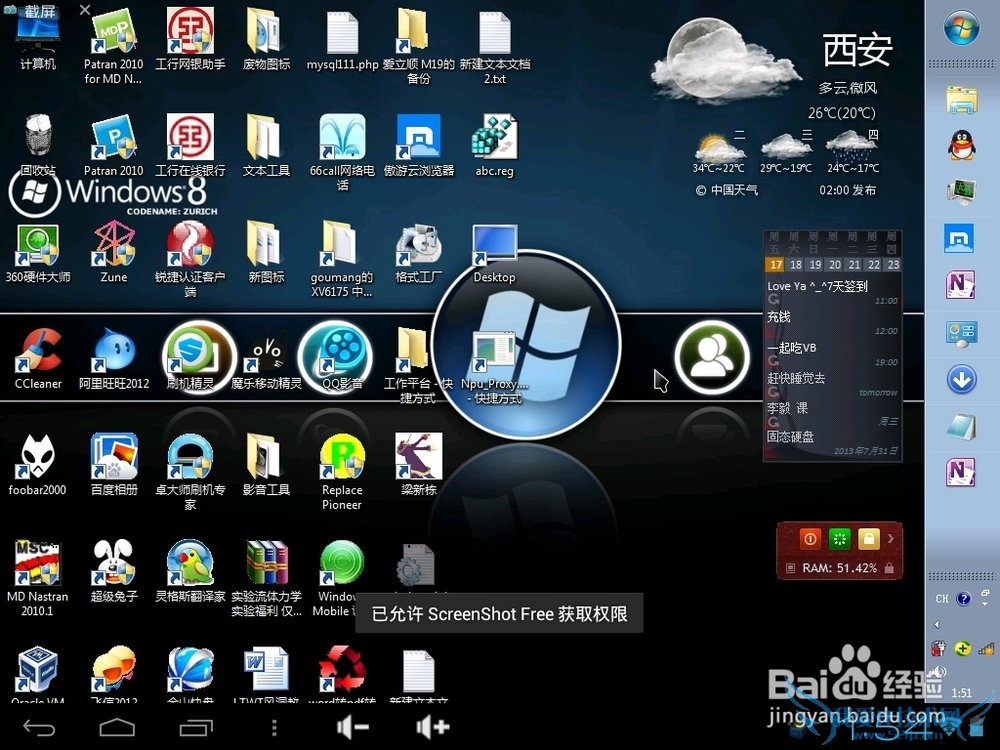Open the 计算机 desktop icon
This screenshot has width=1000, height=750.
pyautogui.click(x=38, y=40)
